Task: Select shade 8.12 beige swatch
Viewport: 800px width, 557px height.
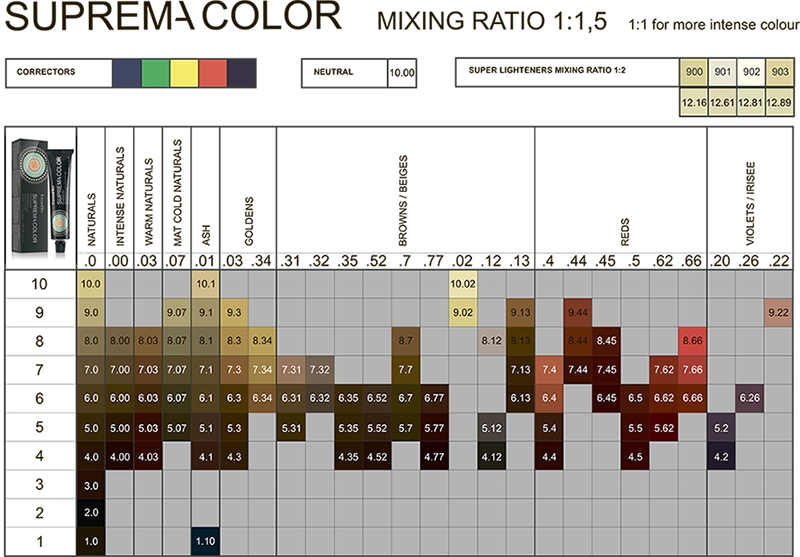Action: (491, 341)
